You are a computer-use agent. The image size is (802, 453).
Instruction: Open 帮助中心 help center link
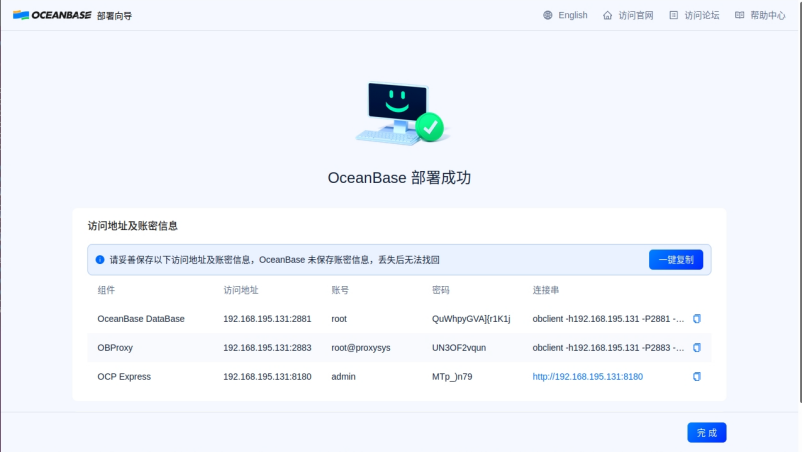[767, 15]
